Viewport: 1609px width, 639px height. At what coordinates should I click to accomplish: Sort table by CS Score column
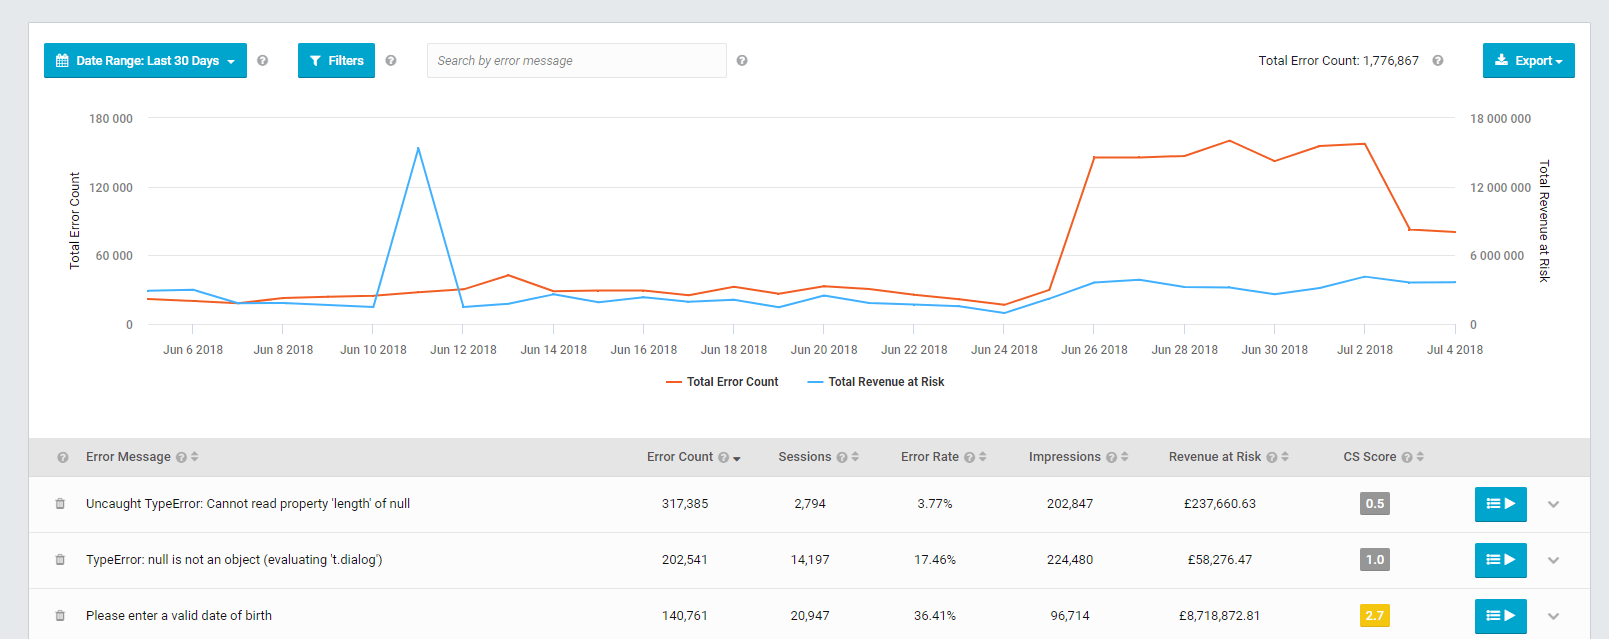[x=1420, y=457]
